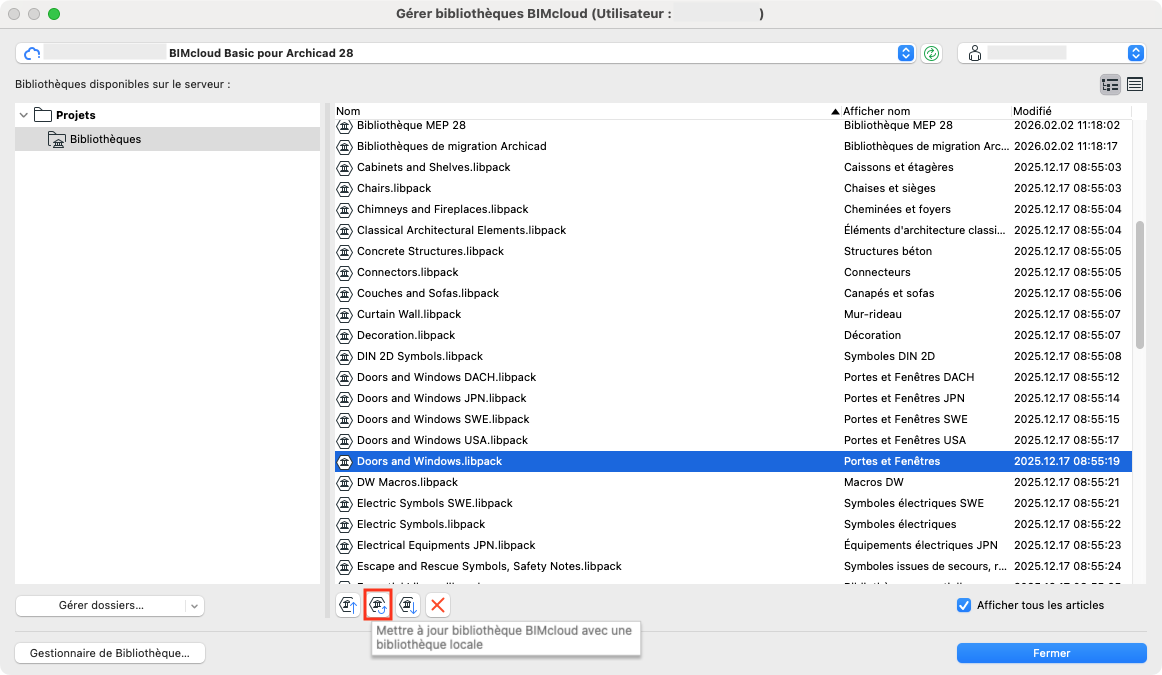Select Electrical Equipments JPN.libpack row
Viewport: 1162px width, 675px height.
pyautogui.click(x=733, y=545)
